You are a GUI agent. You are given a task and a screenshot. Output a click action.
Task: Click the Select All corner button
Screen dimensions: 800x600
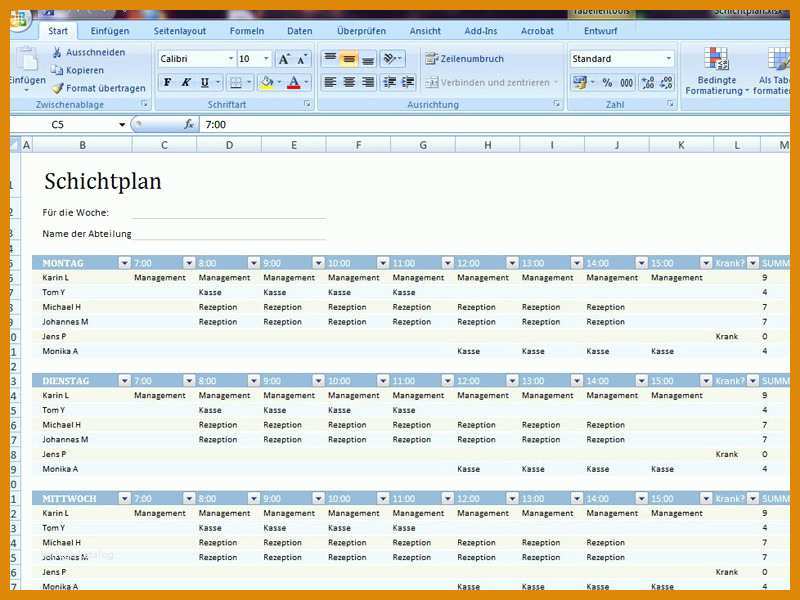(x=15, y=145)
